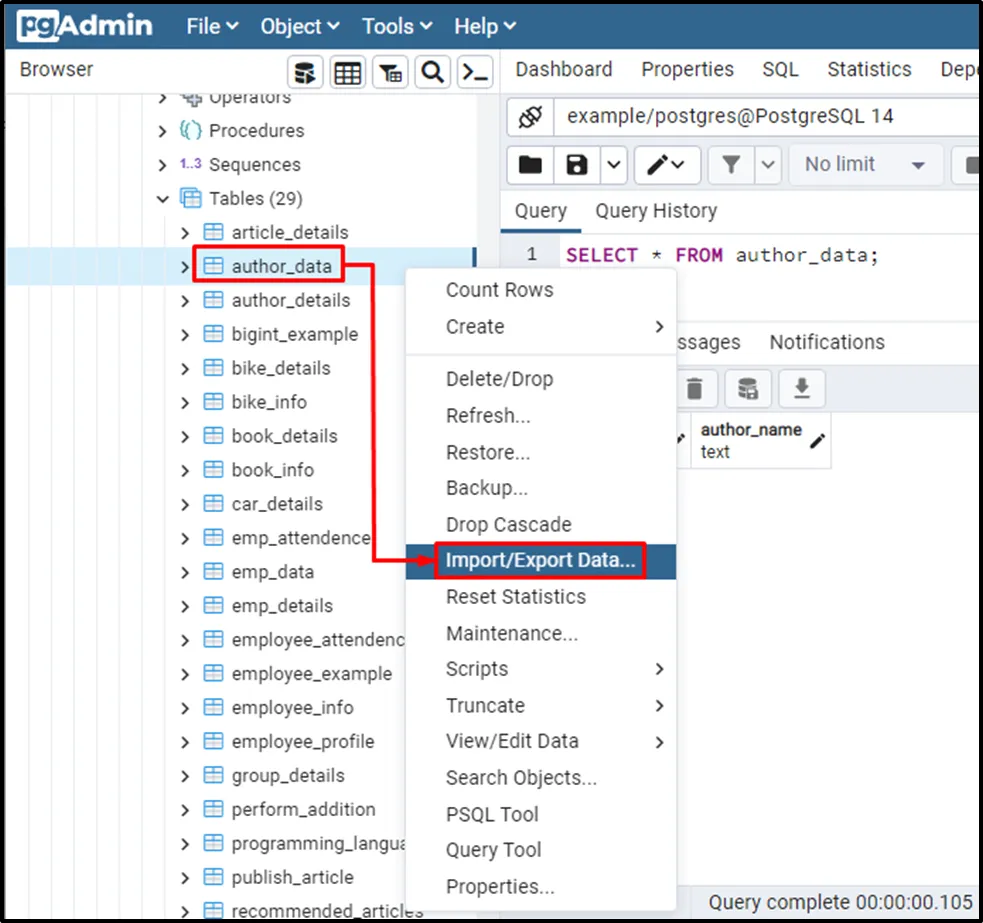
Task: Open the Edit pencil dropdown in query toolbar
Action: (664, 165)
